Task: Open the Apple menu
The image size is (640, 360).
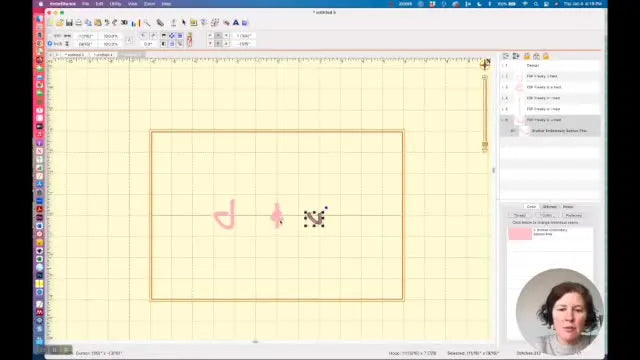Action: [40, 4]
